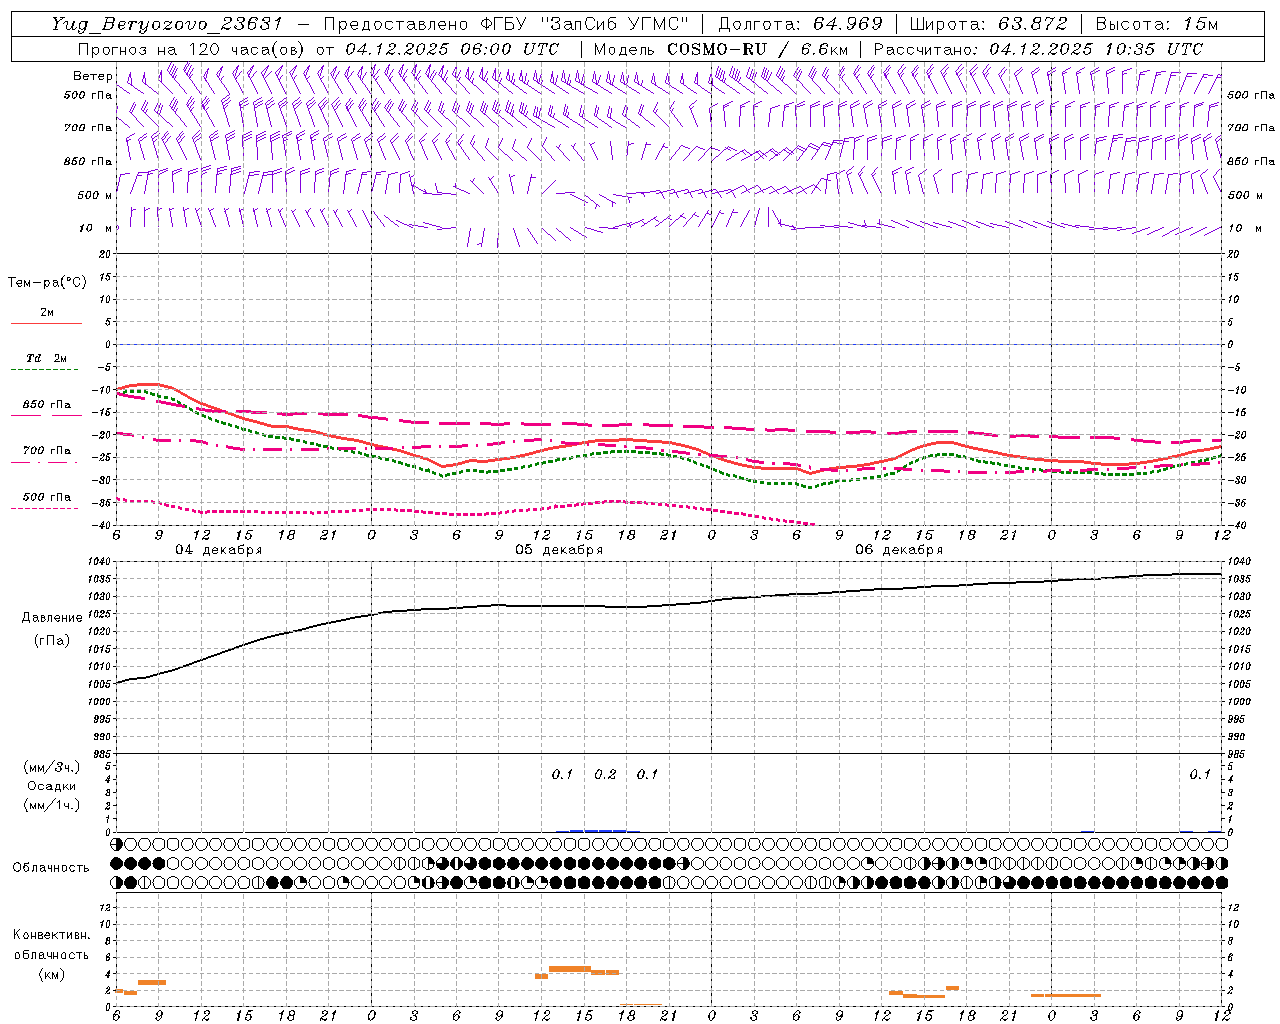Click the blue precipitation bar on 05 December

(x=598, y=830)
